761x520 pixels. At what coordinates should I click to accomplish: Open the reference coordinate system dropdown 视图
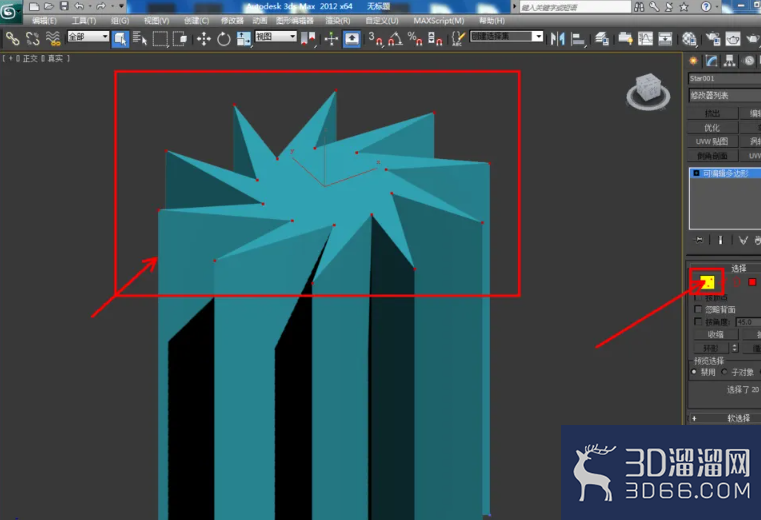click(x=276, y=36)
